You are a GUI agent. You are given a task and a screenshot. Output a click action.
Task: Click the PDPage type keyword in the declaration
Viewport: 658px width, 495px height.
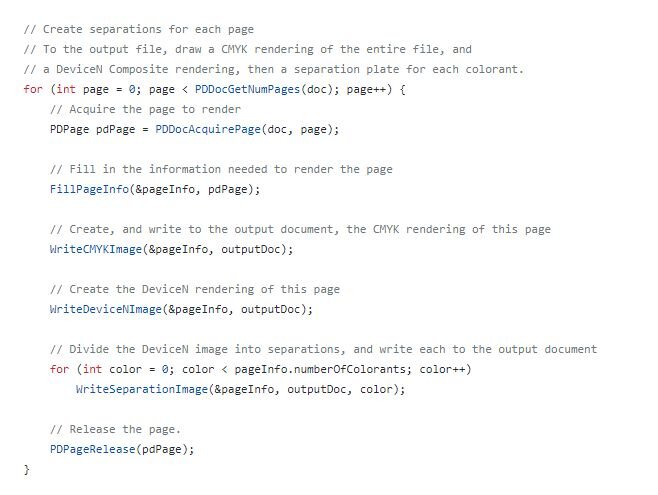tap(69, 129)
